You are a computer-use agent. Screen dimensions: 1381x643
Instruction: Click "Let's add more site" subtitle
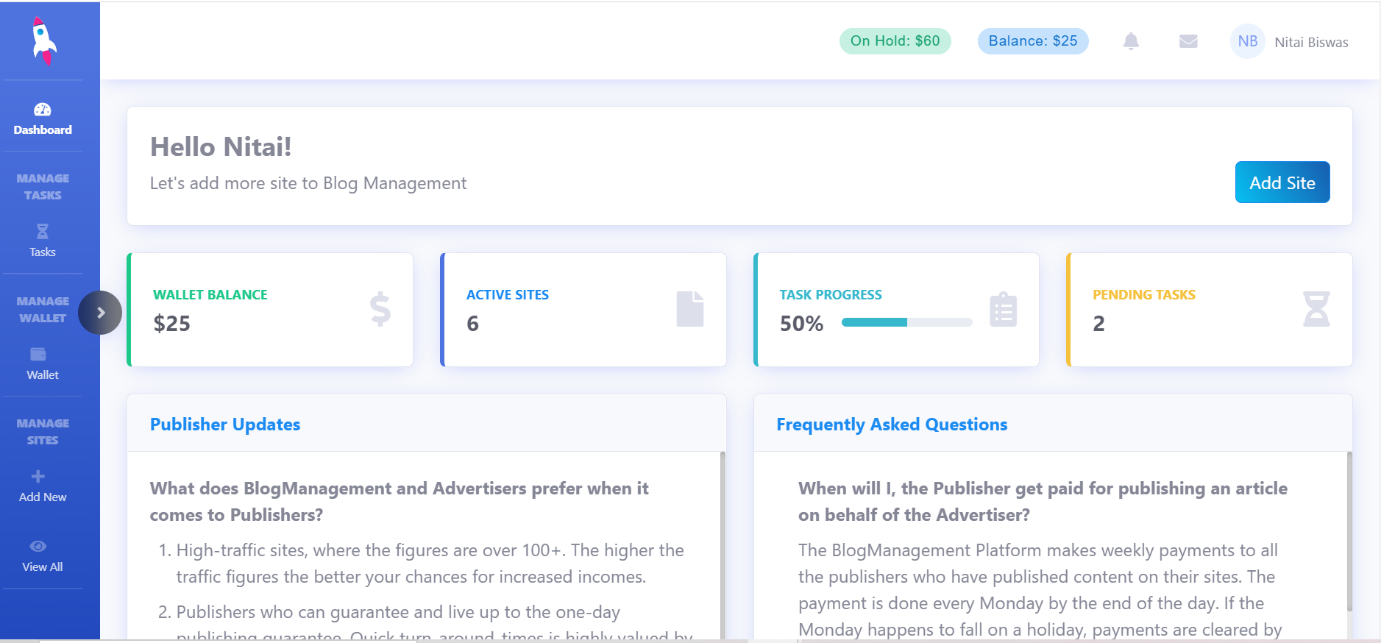point(308,183)
